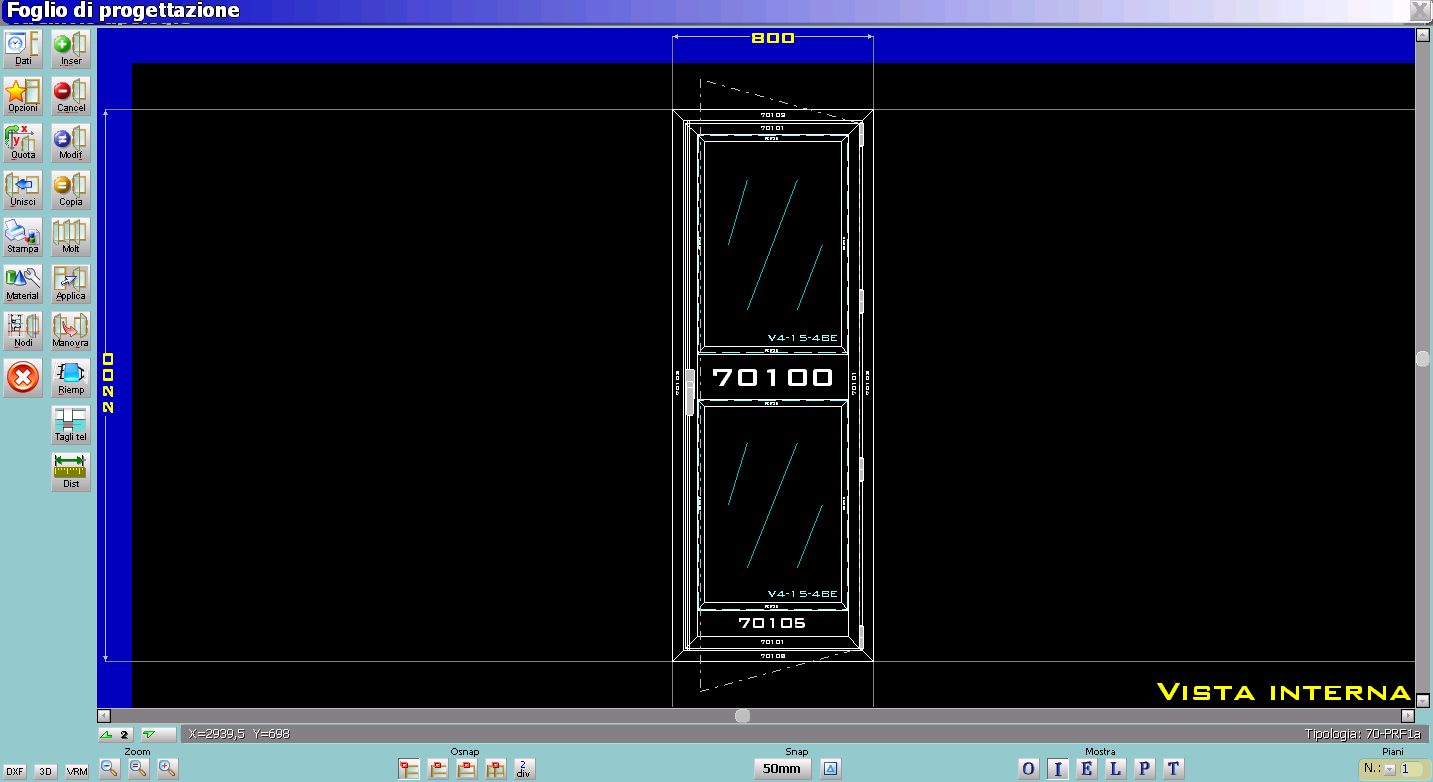The image size is (1433, 782).
Task: Open the Tagli tel tool
Action: click(71, 424)
